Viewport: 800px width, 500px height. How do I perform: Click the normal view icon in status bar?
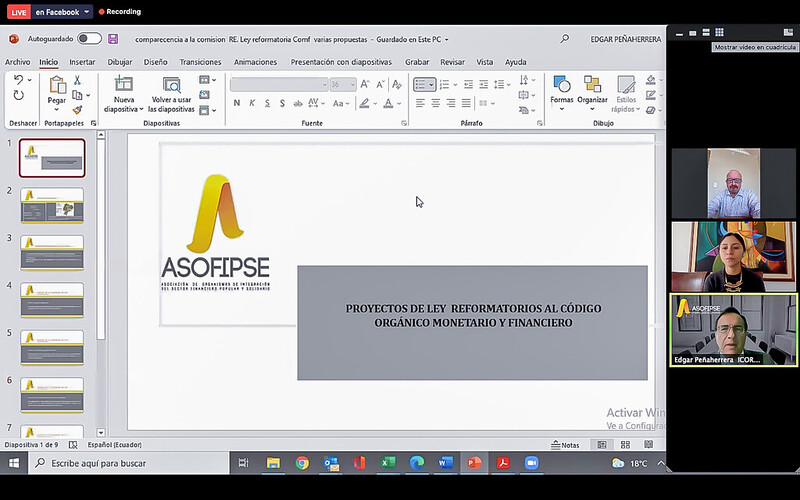click(x=602, y=445)
